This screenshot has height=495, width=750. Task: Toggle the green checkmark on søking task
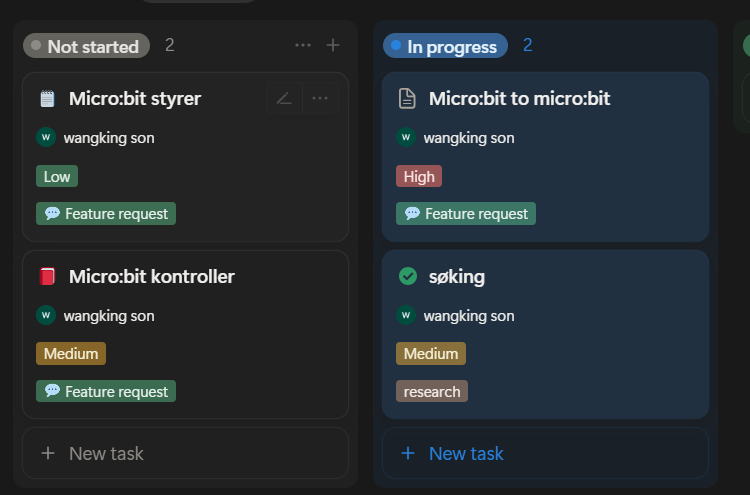pos(407,276)
